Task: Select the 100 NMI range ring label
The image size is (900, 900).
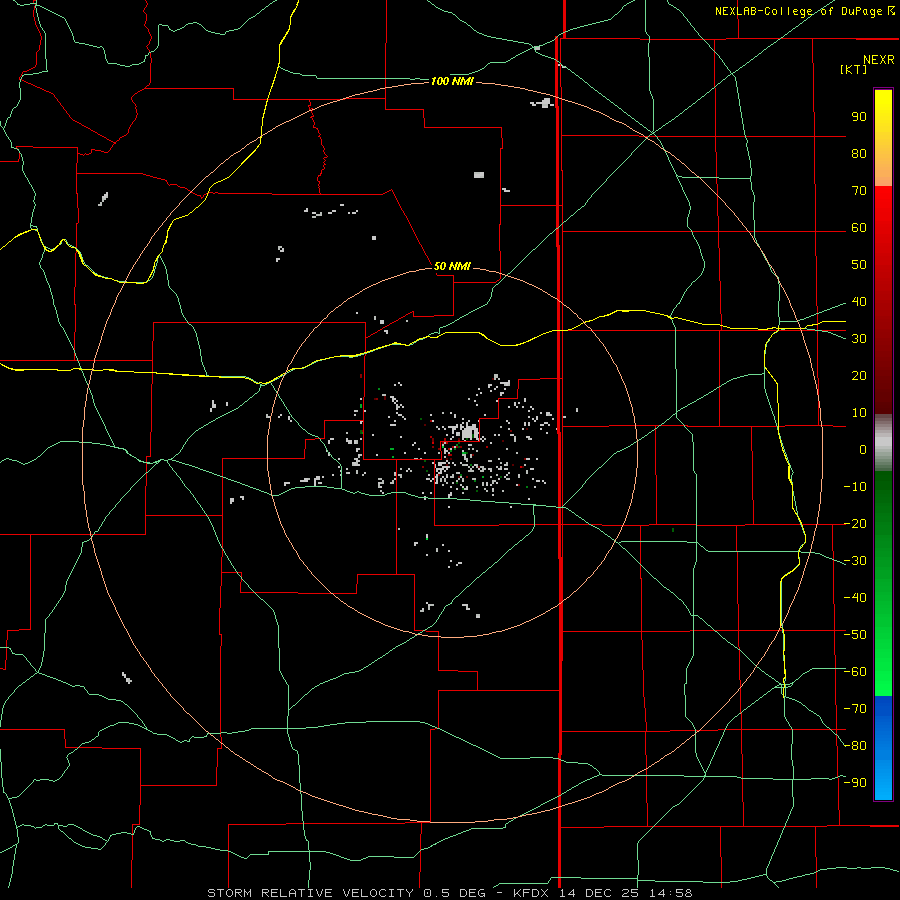Action: pos(452,82)
